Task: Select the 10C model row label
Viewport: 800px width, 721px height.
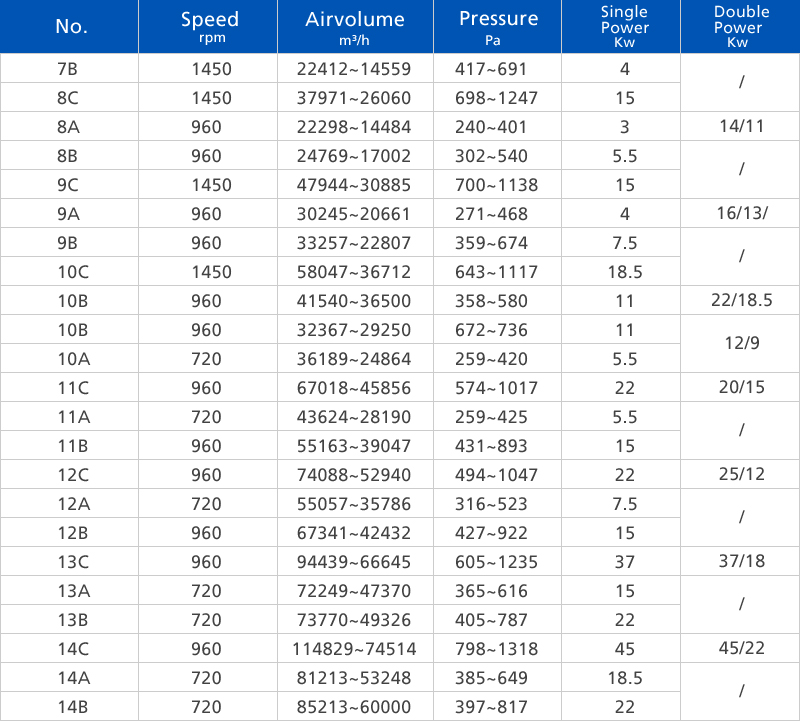Action: (71, 272)
